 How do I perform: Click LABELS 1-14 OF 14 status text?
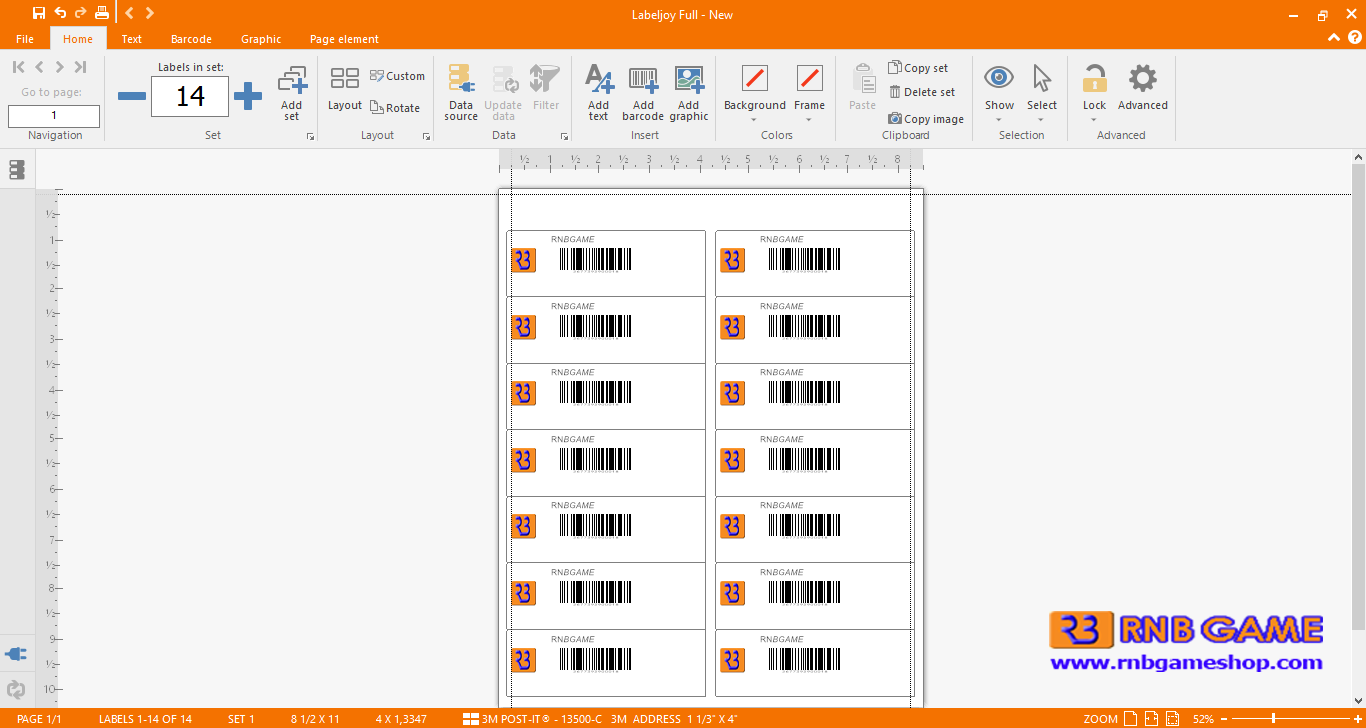click(x=145, y=719)
